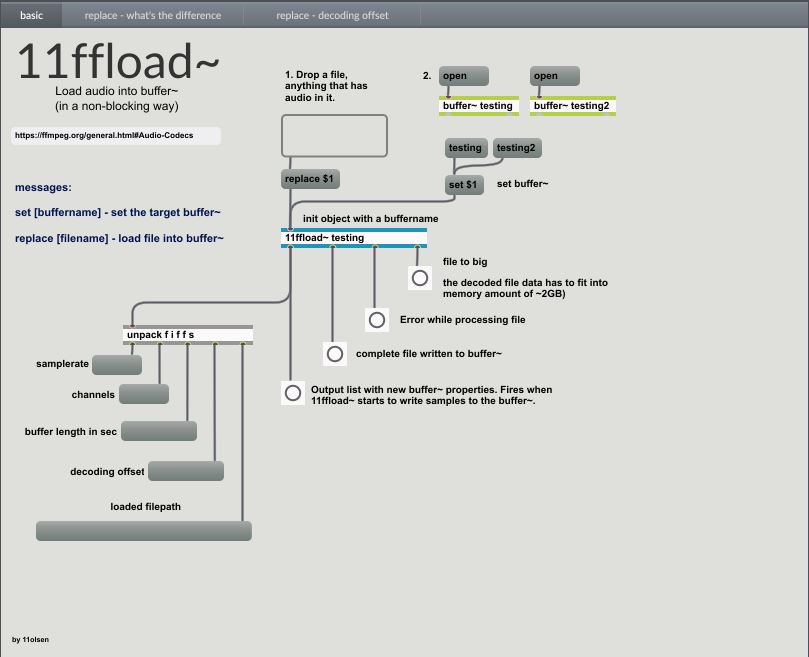Click the 'open' message above buffer~ testing2
The image size is (809, 657).
click(555, 76)
